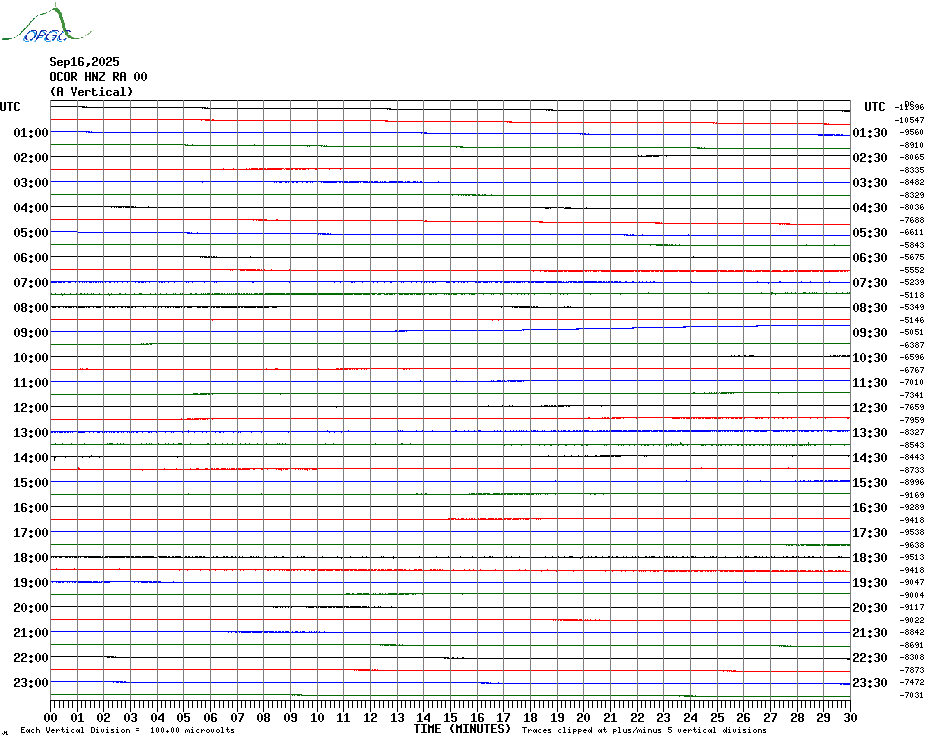Select the date text Sep16,2025

tap(84, 62)
